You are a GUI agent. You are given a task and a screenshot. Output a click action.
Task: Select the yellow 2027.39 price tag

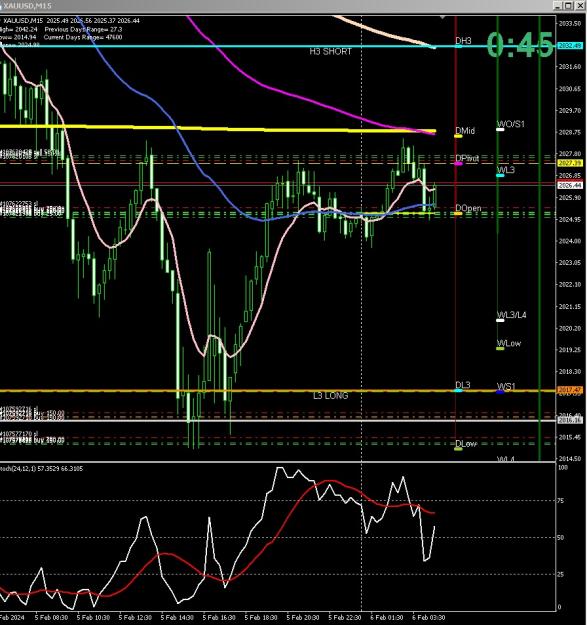[570, 163]
